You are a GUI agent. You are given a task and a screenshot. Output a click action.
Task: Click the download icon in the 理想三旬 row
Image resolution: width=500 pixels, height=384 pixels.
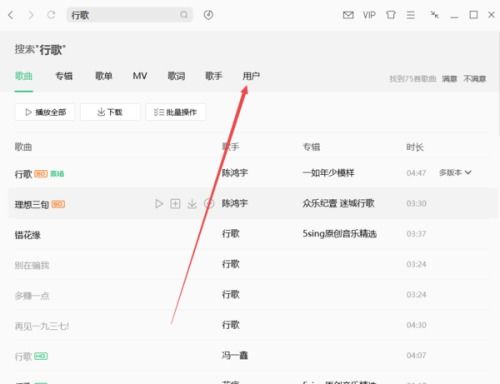pyautogui.click(x=192, y=203)
